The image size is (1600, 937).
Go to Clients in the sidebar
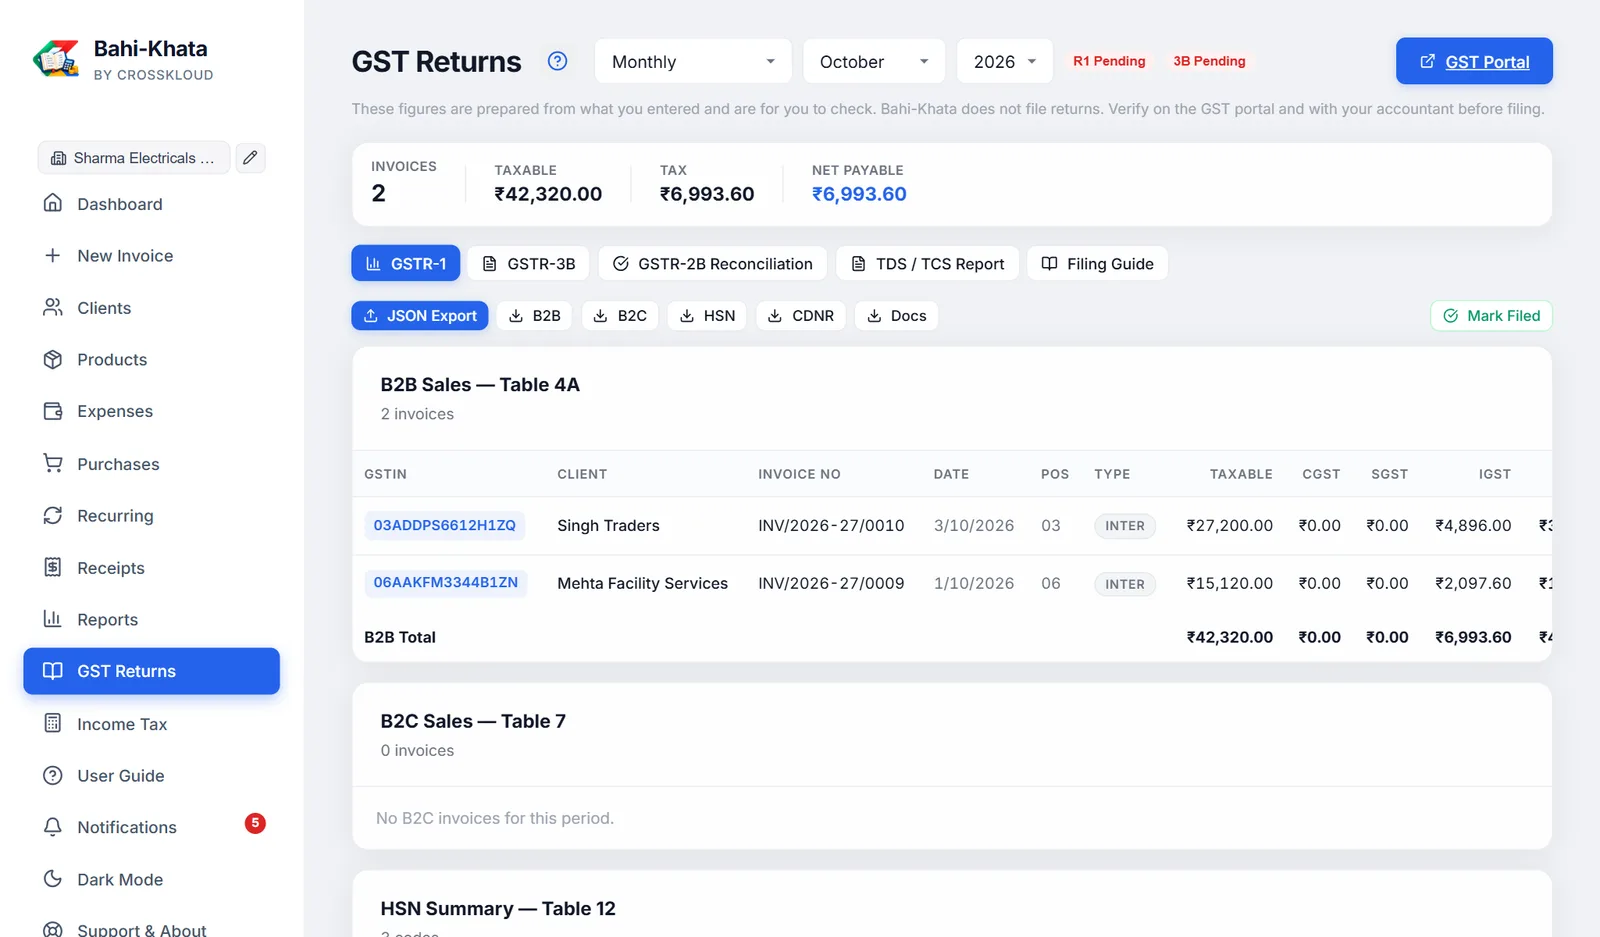coord(151,308)
